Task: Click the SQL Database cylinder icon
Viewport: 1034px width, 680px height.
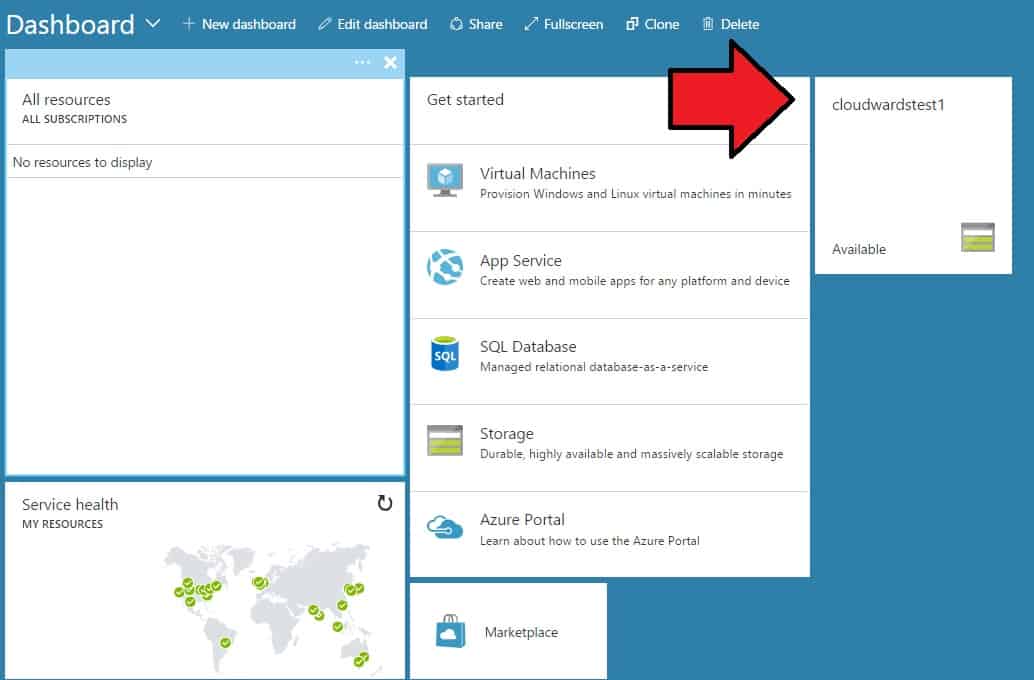Action: tap(444, 354)
